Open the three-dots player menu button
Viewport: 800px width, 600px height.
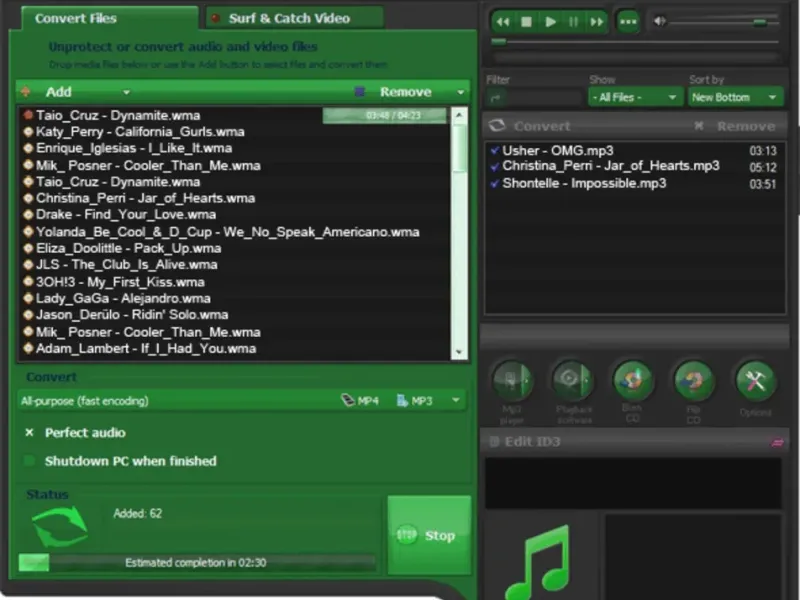coord(628,22)
